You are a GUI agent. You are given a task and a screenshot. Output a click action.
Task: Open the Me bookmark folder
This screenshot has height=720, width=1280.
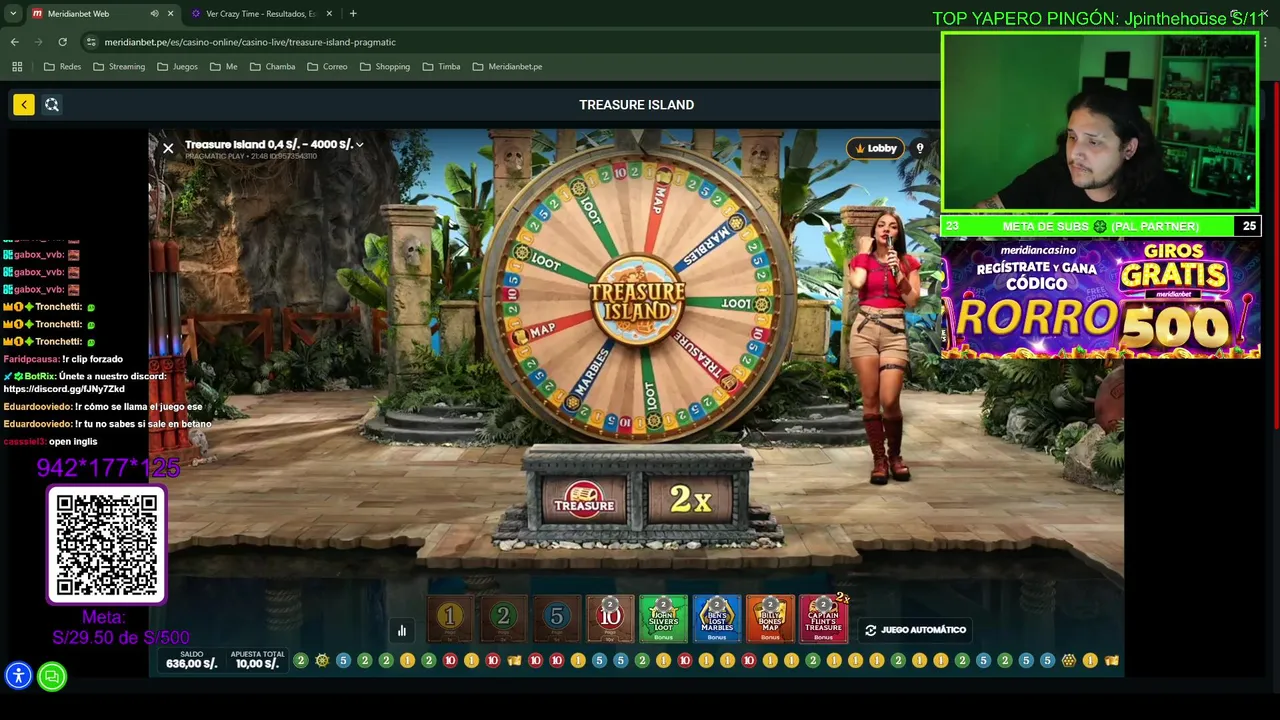[x=223, y=67]
